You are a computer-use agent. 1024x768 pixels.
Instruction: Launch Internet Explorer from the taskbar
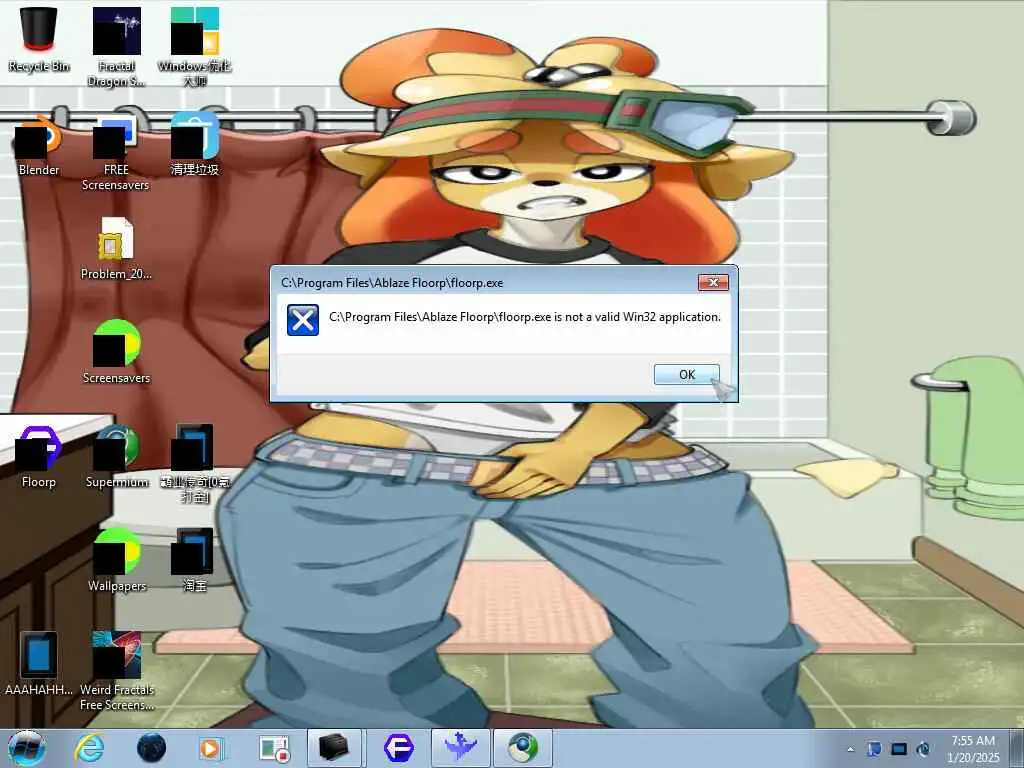(x=89, y=748)
